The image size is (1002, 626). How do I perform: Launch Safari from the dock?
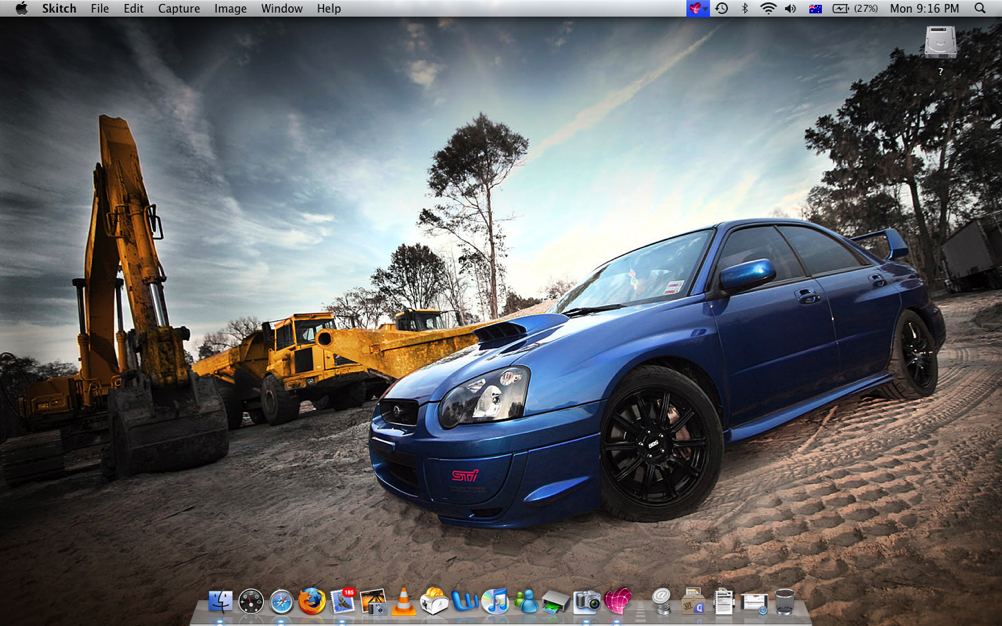(282, 601)
